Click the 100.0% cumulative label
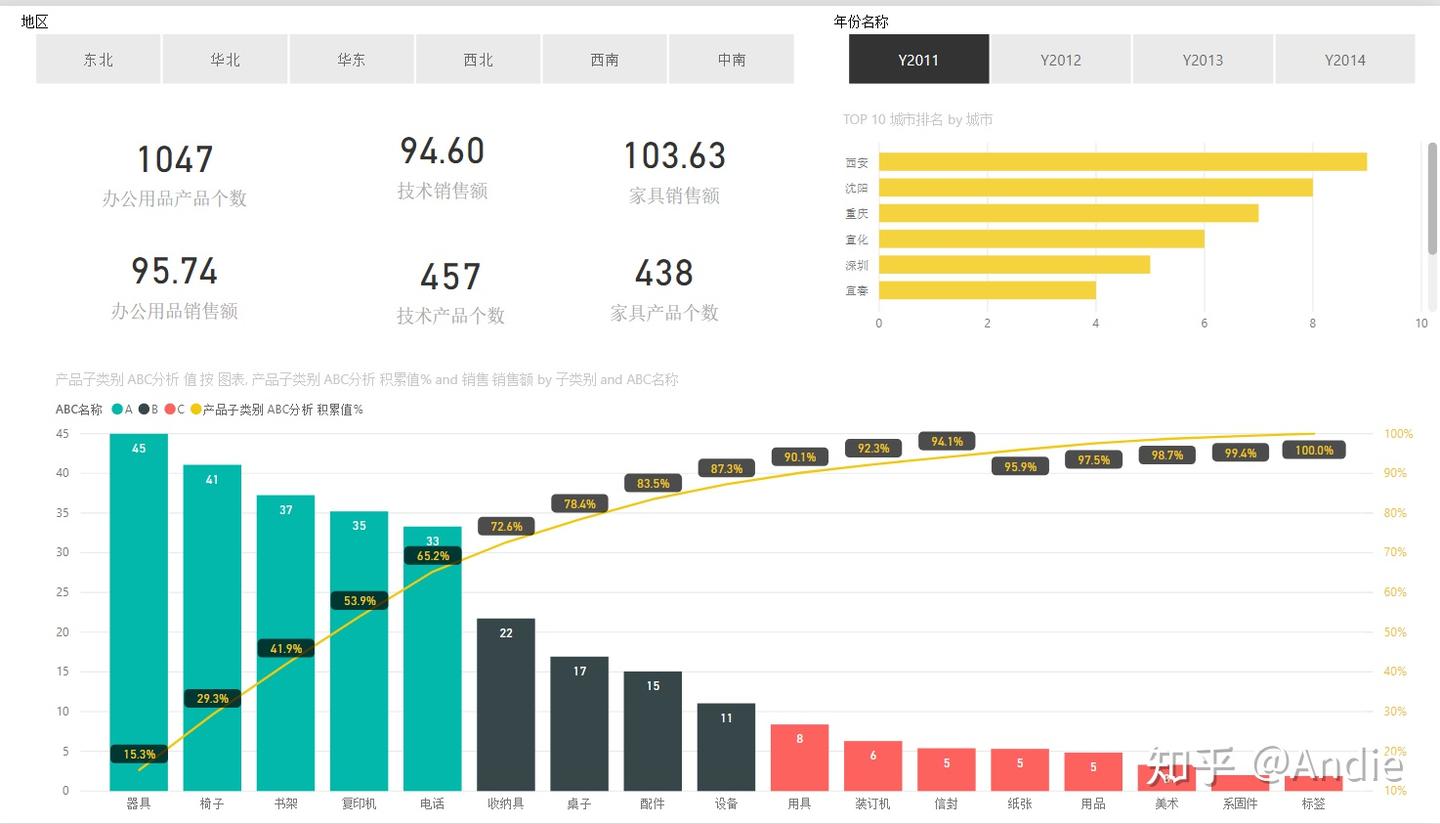The height and width of the screenshot is (824, 1440). 1314,450
